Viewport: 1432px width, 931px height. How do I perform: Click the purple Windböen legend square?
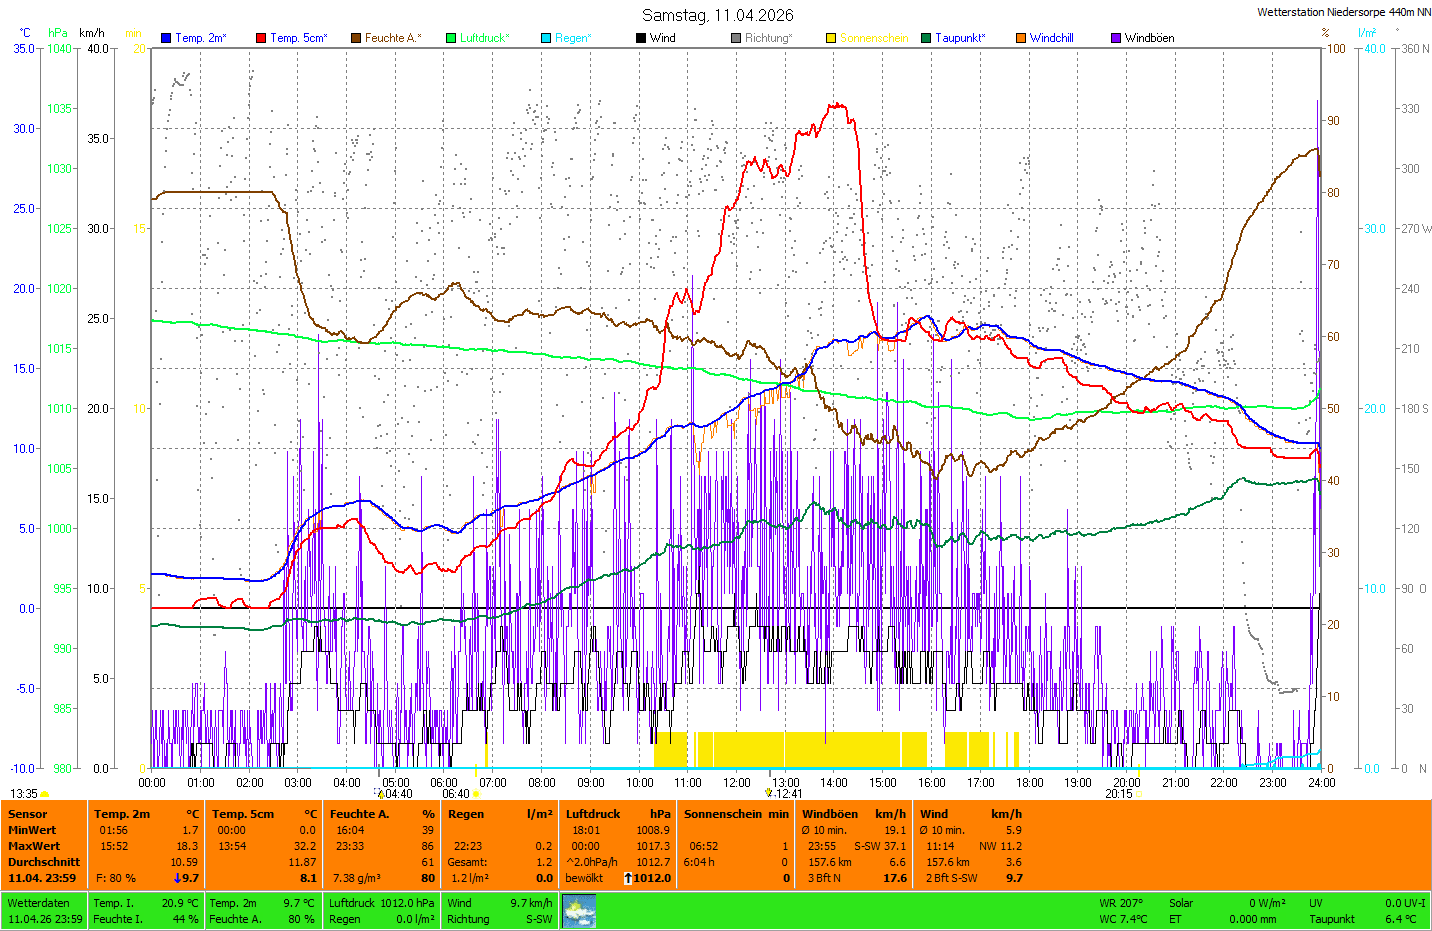(1116, 38)
